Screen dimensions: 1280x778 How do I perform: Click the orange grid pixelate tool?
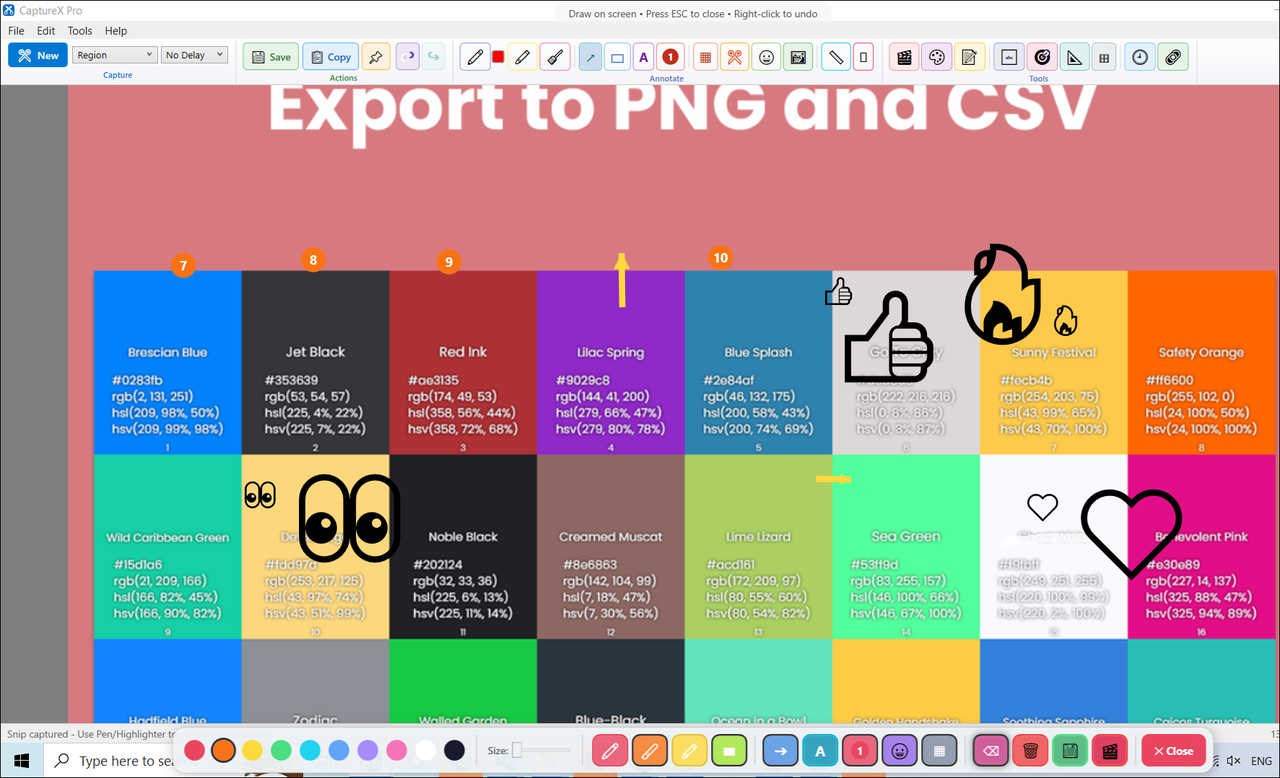[705, 57]
